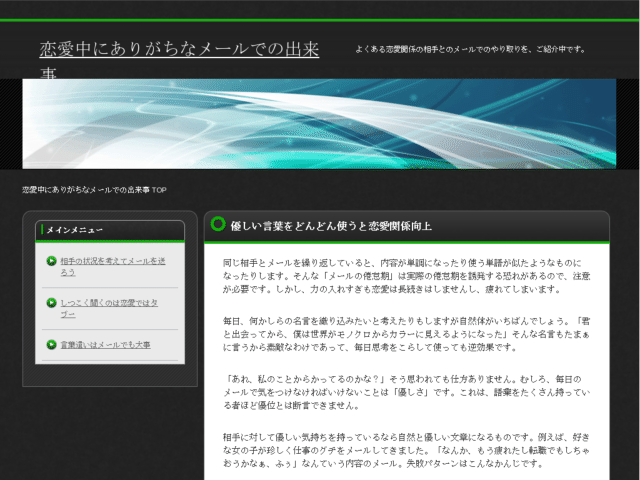Click the breadcrumb text ending with TOP
640x480 pixels.
pyautogui.click(x=94, y=190)
